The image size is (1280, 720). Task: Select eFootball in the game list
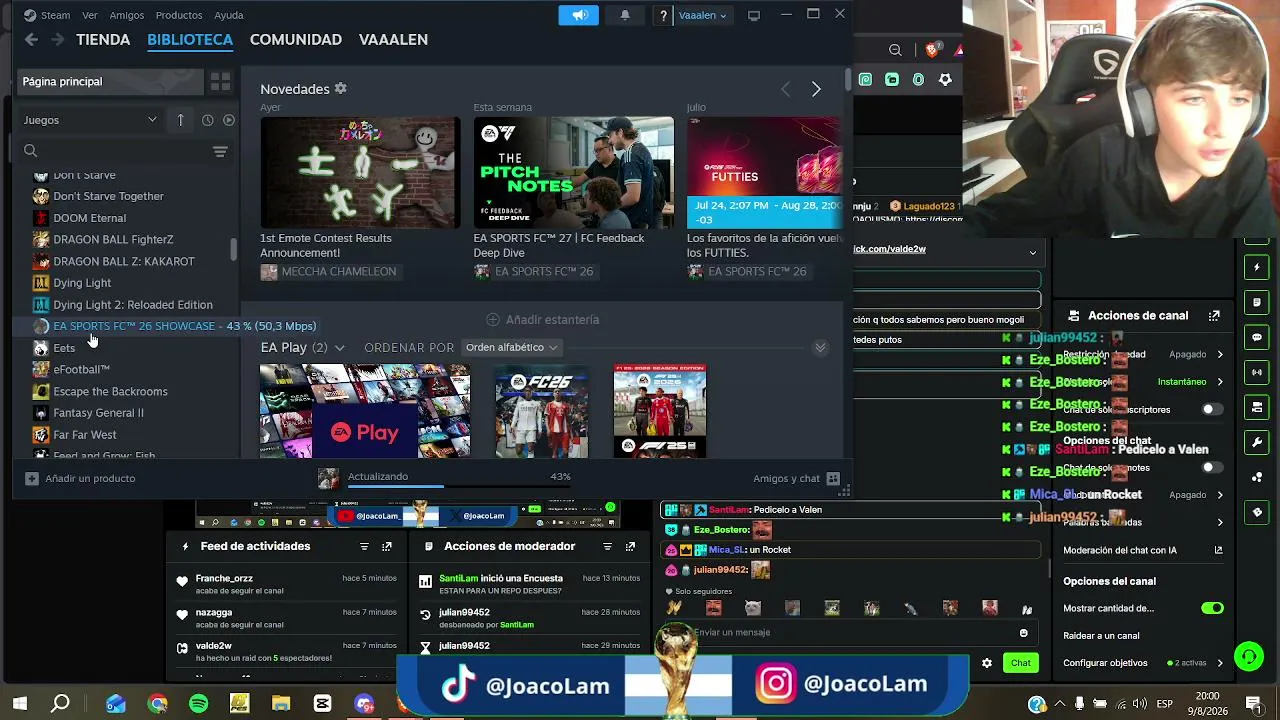(81, 370)
